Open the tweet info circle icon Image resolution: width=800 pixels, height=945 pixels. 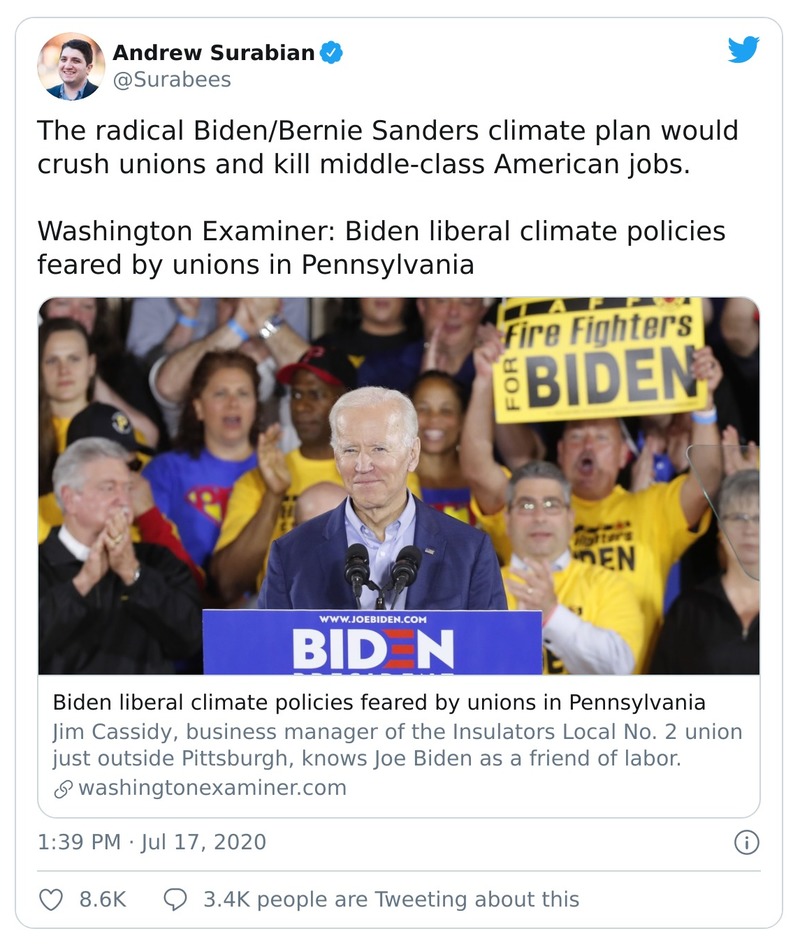point(746,842)
